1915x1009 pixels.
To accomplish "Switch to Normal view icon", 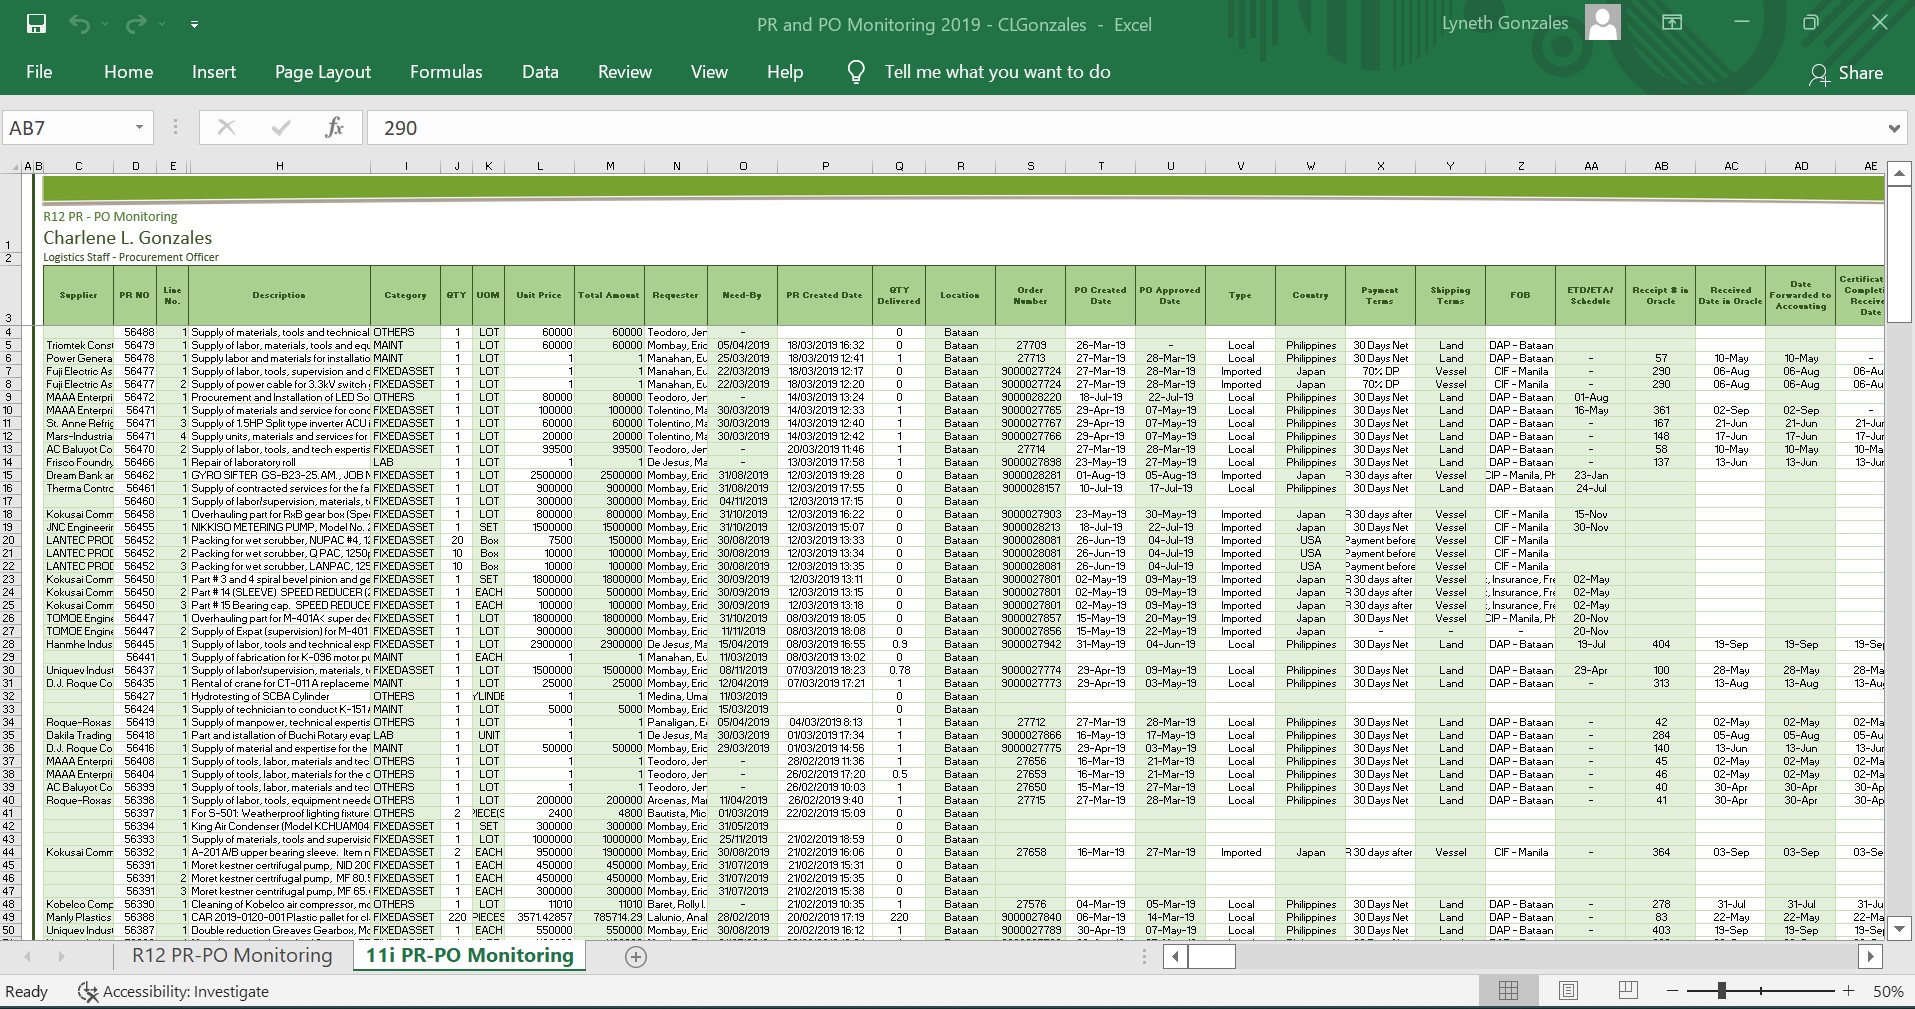I will pos(1508,991).
